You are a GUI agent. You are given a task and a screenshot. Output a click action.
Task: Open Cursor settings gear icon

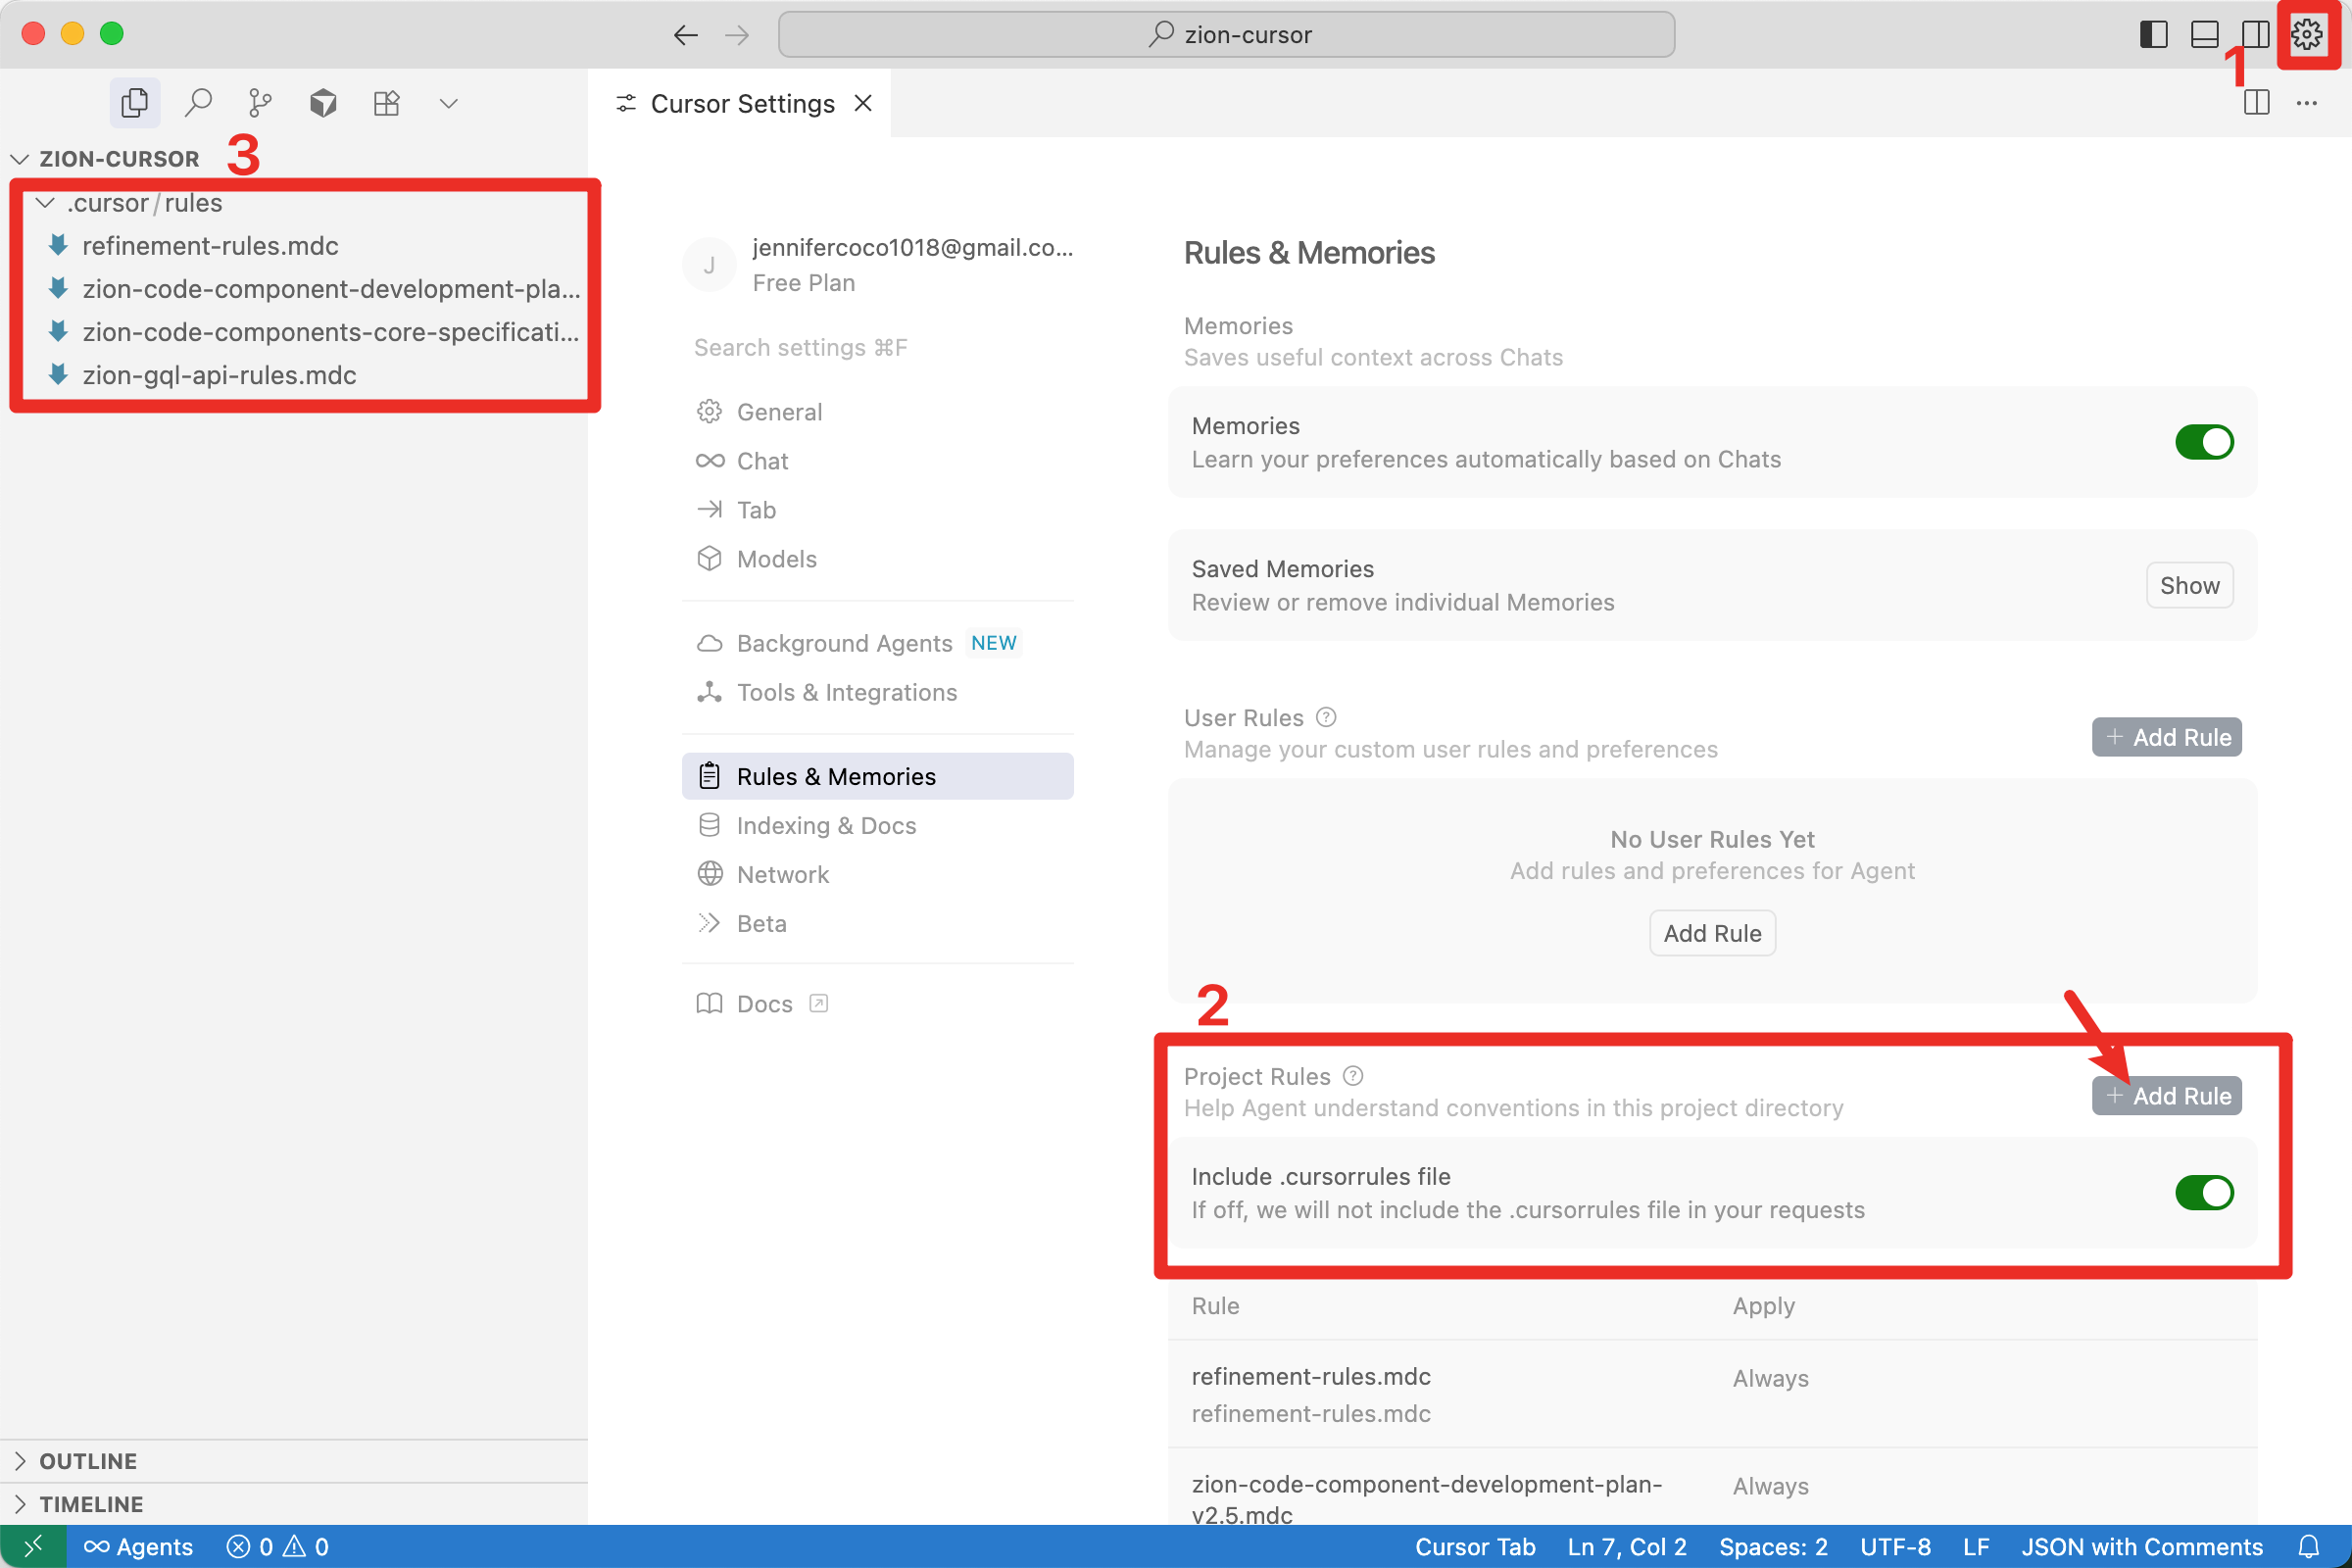click(x=2307, y=35)
